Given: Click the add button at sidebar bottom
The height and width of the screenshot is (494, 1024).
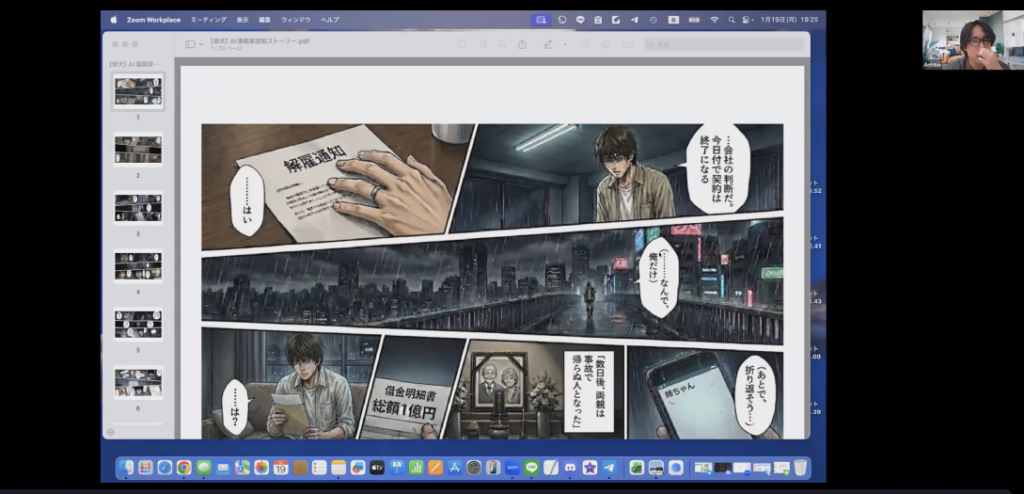Looking at the screenshot, I should (112, 432).
